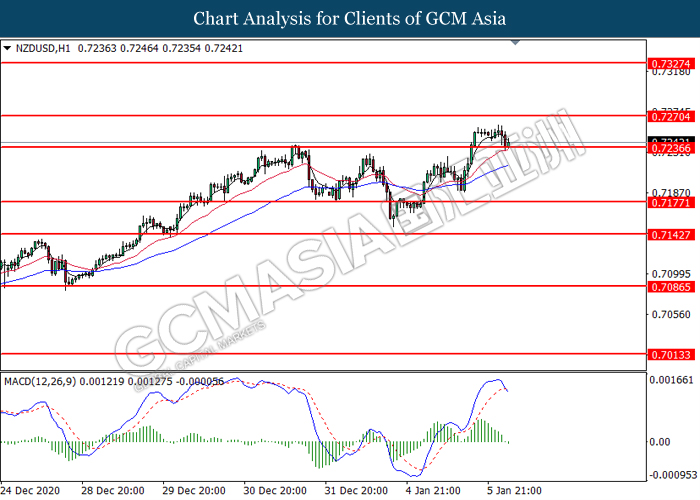Click the 0.70560 price scale value
700x500 pixels.
point(671,315)
